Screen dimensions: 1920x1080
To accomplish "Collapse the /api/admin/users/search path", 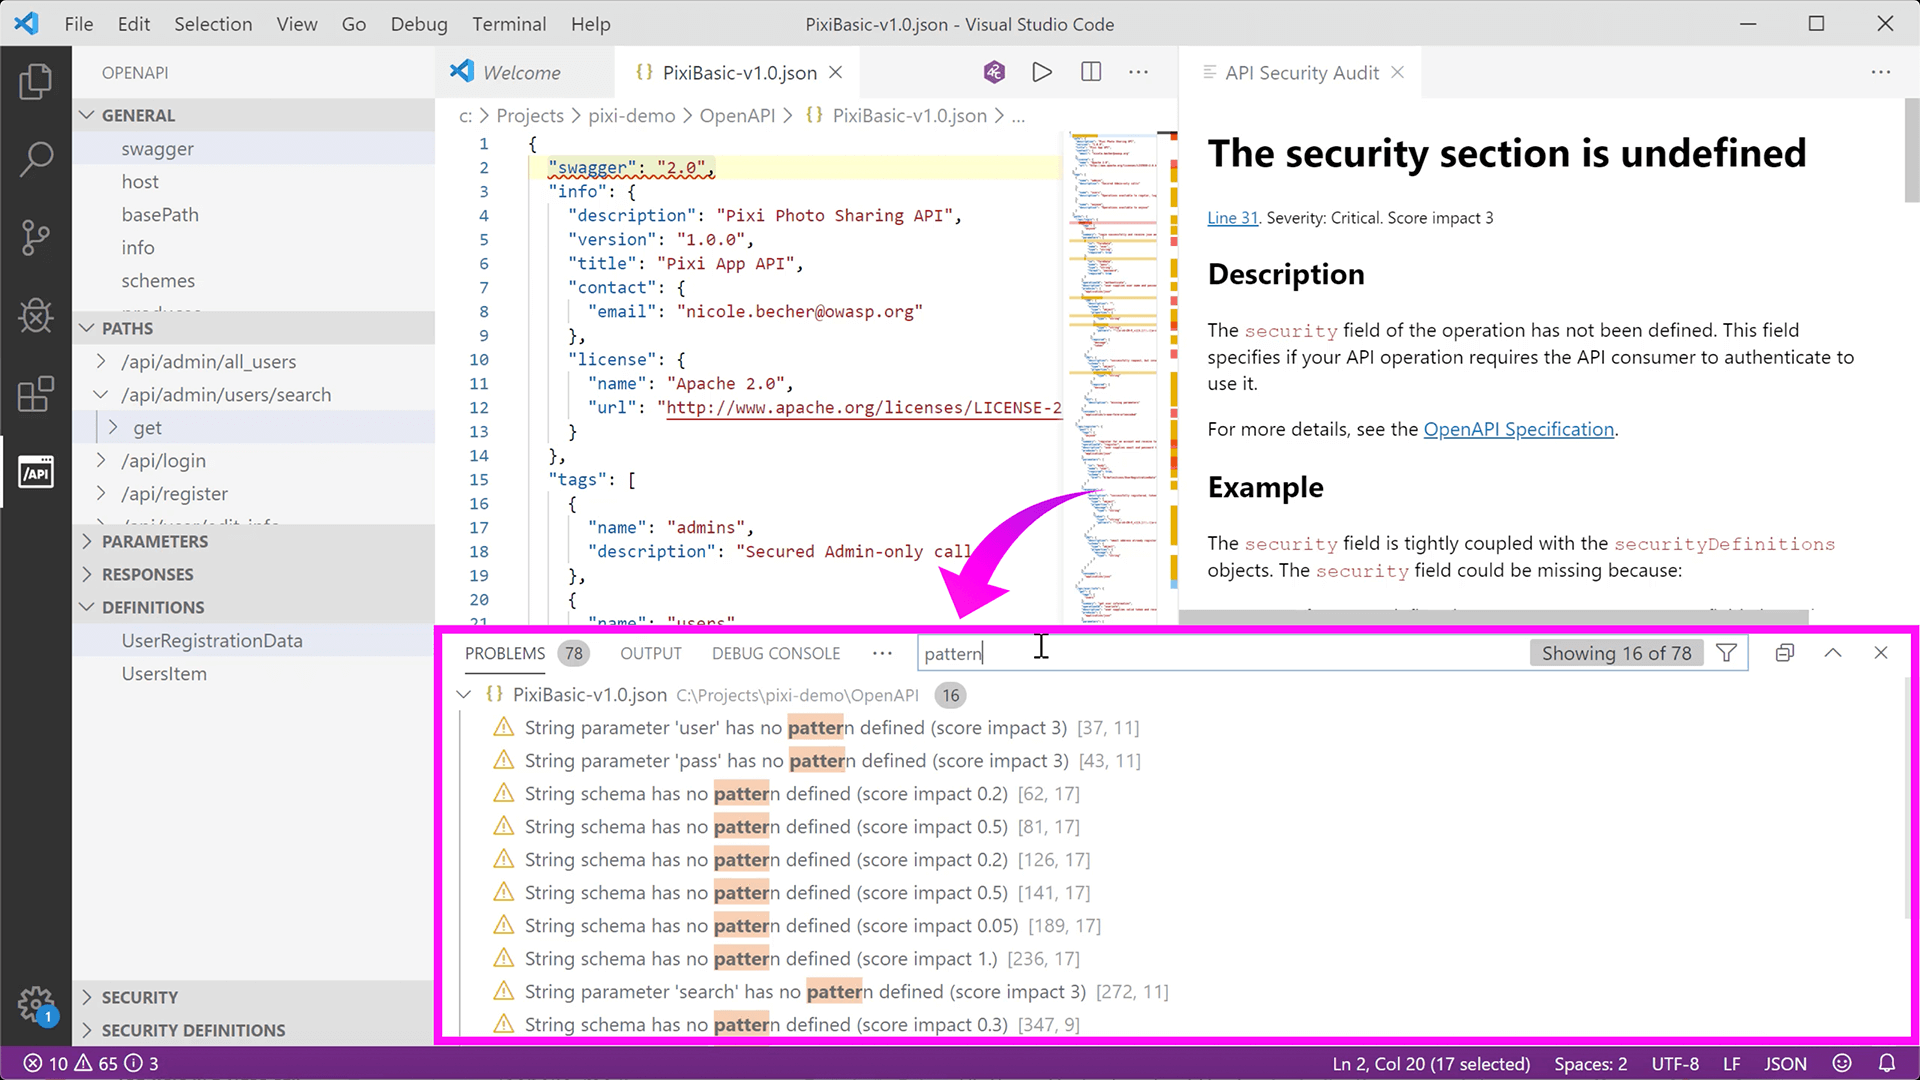I will (x=100, y=394).
